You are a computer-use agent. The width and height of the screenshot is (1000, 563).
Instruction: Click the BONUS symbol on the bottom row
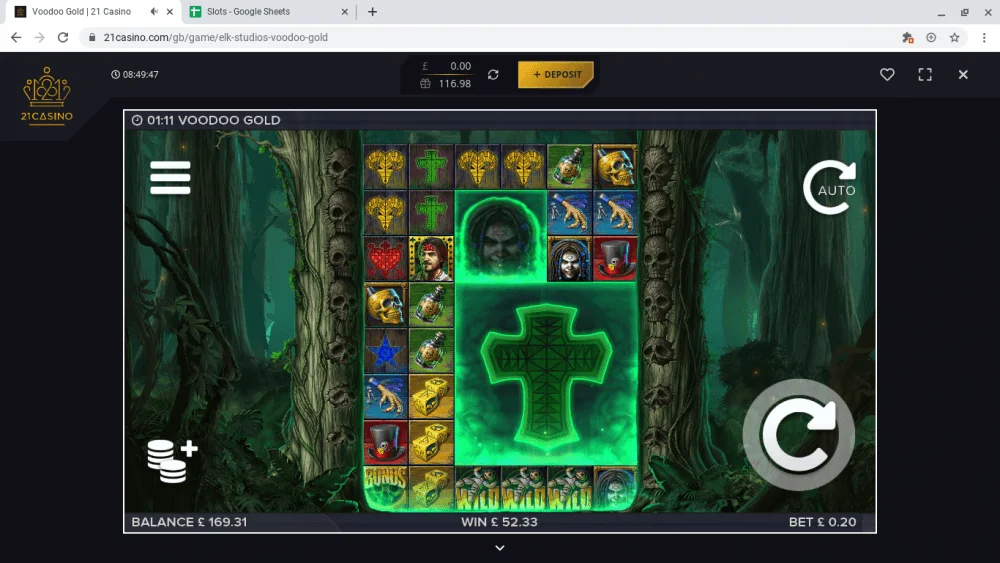pyautogui.click(x=385, y=488)
